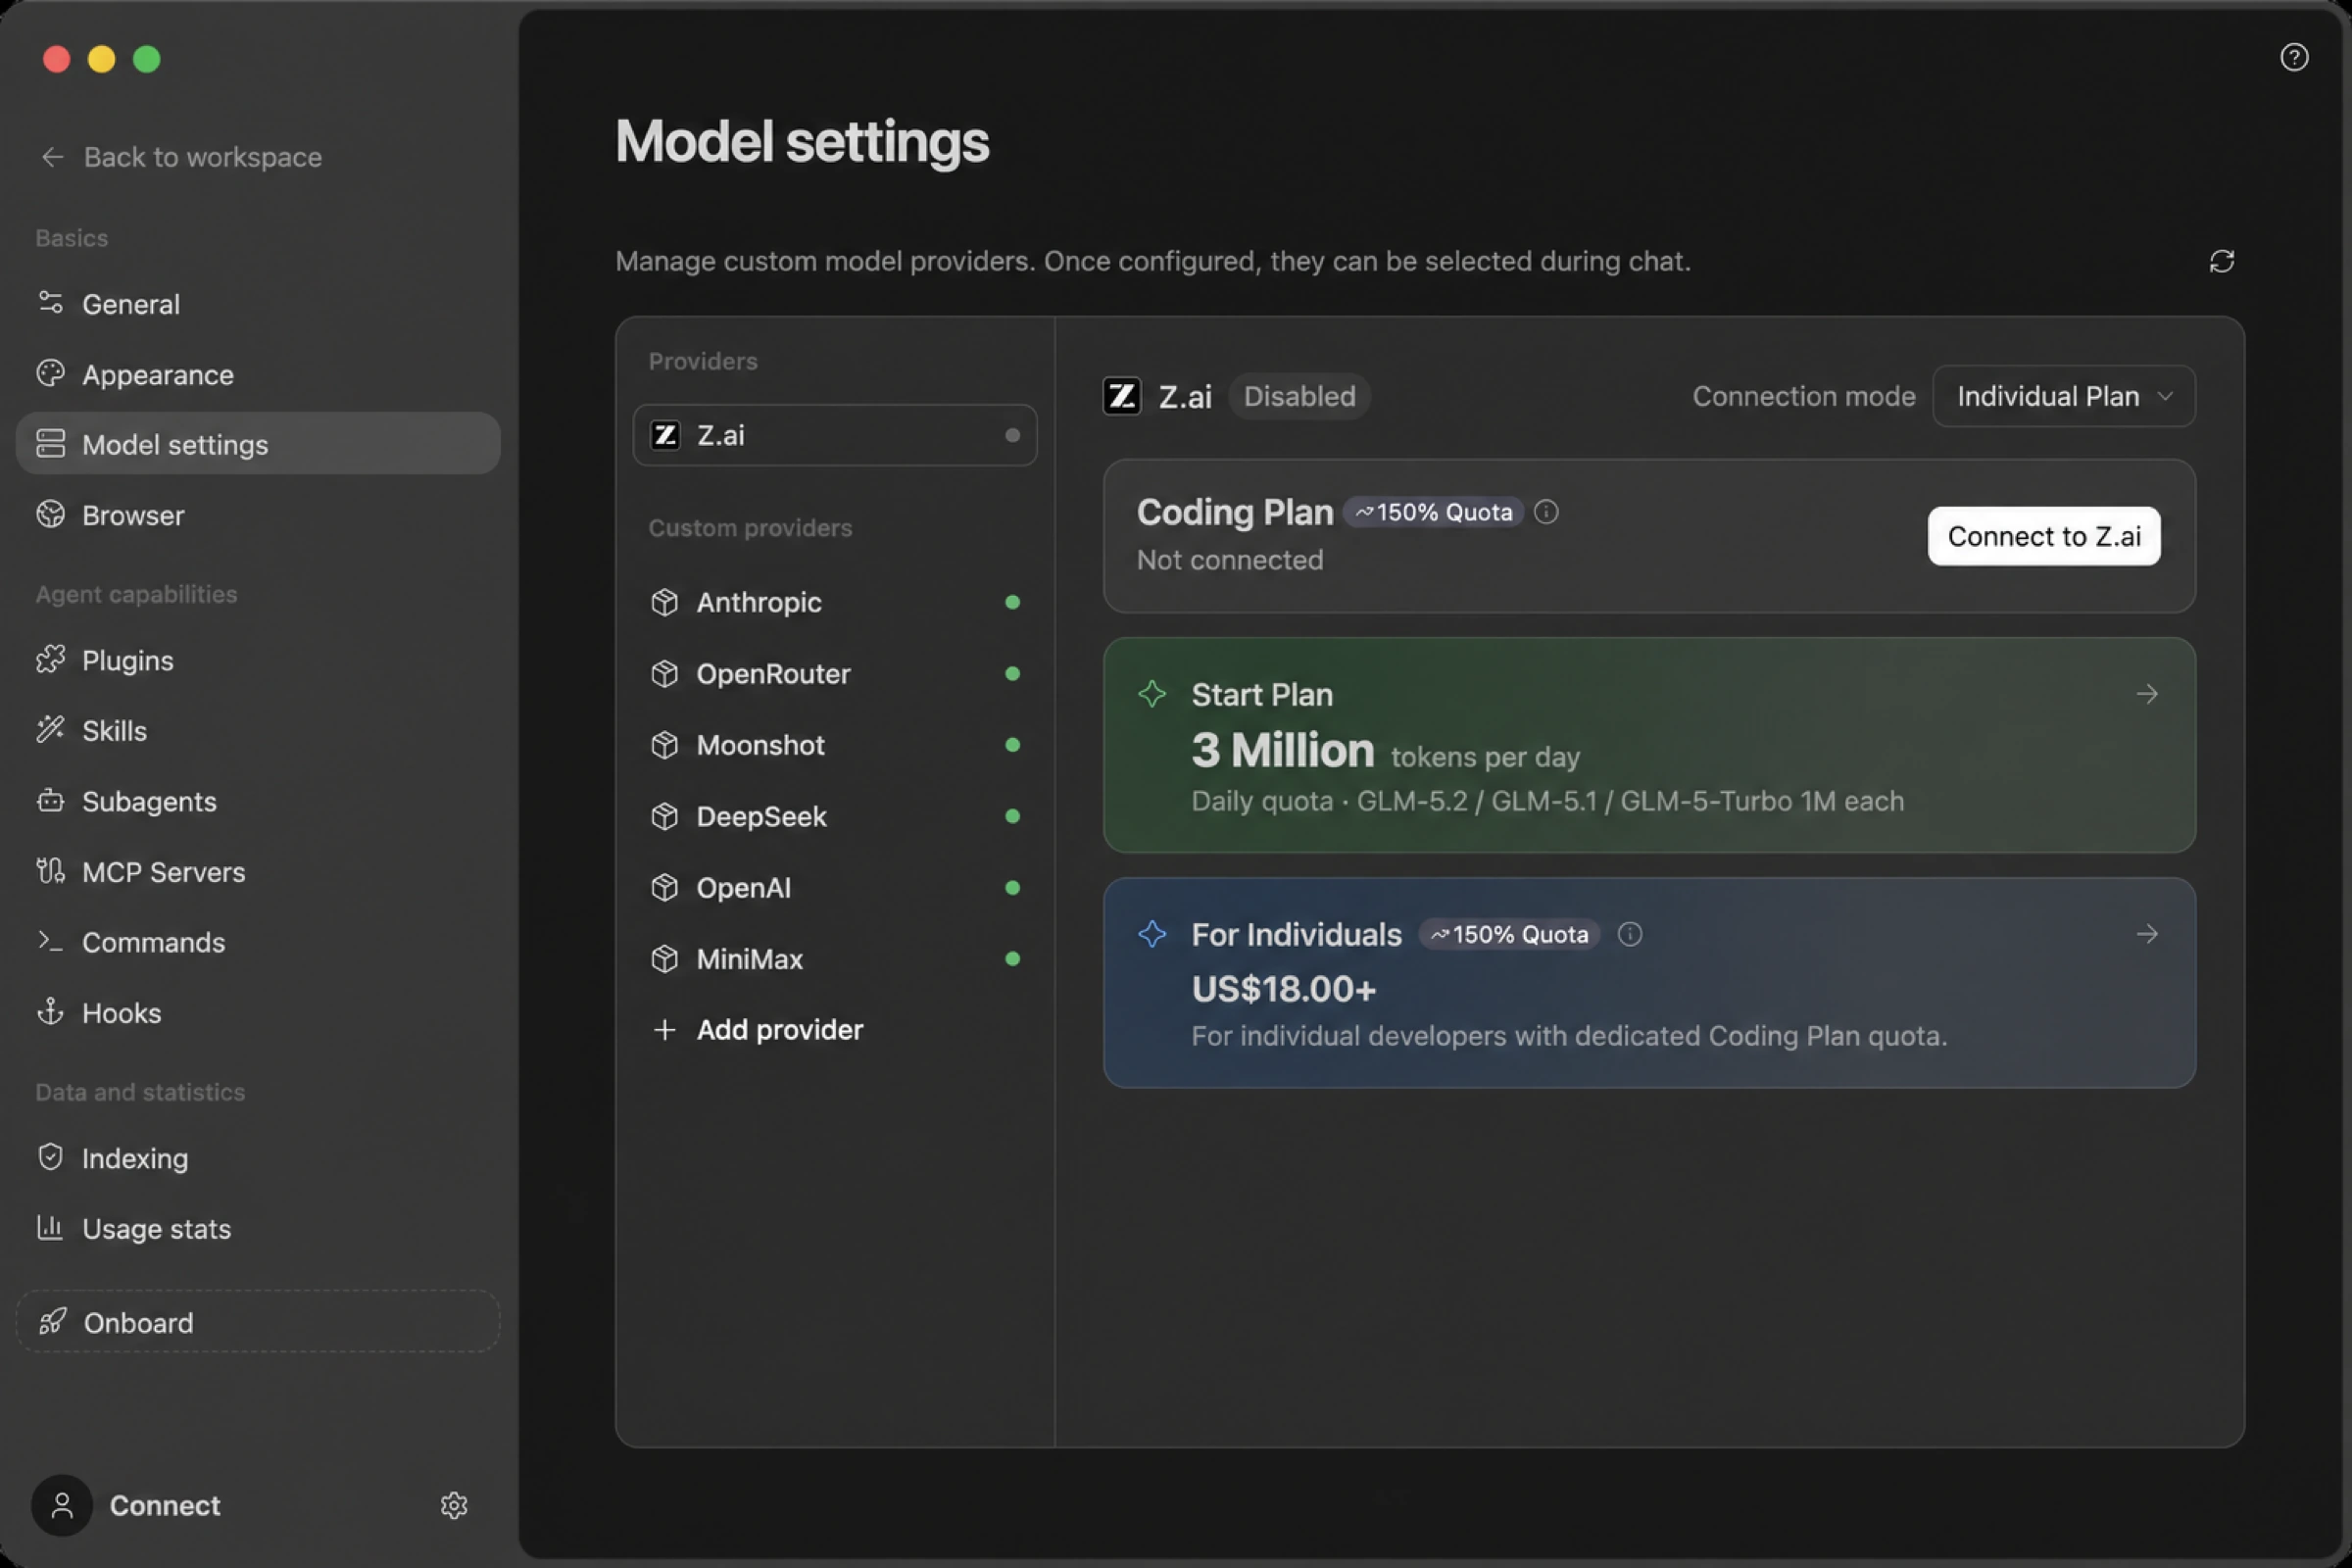Click the US$18.00+ price
This screenshot has height=1568, width=2352.
tap(1284, 989)
